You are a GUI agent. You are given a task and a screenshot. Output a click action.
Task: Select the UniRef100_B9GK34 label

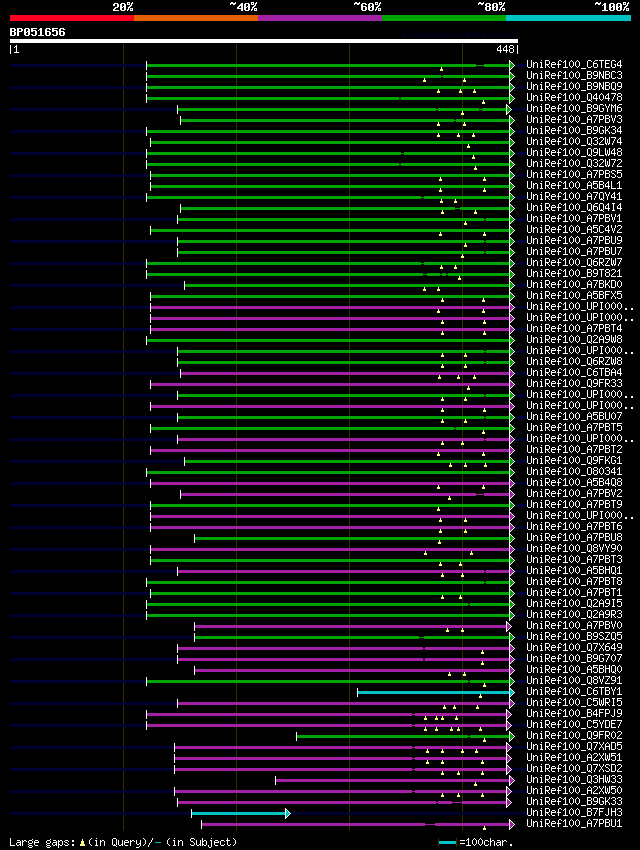click(x=574, y=130)
